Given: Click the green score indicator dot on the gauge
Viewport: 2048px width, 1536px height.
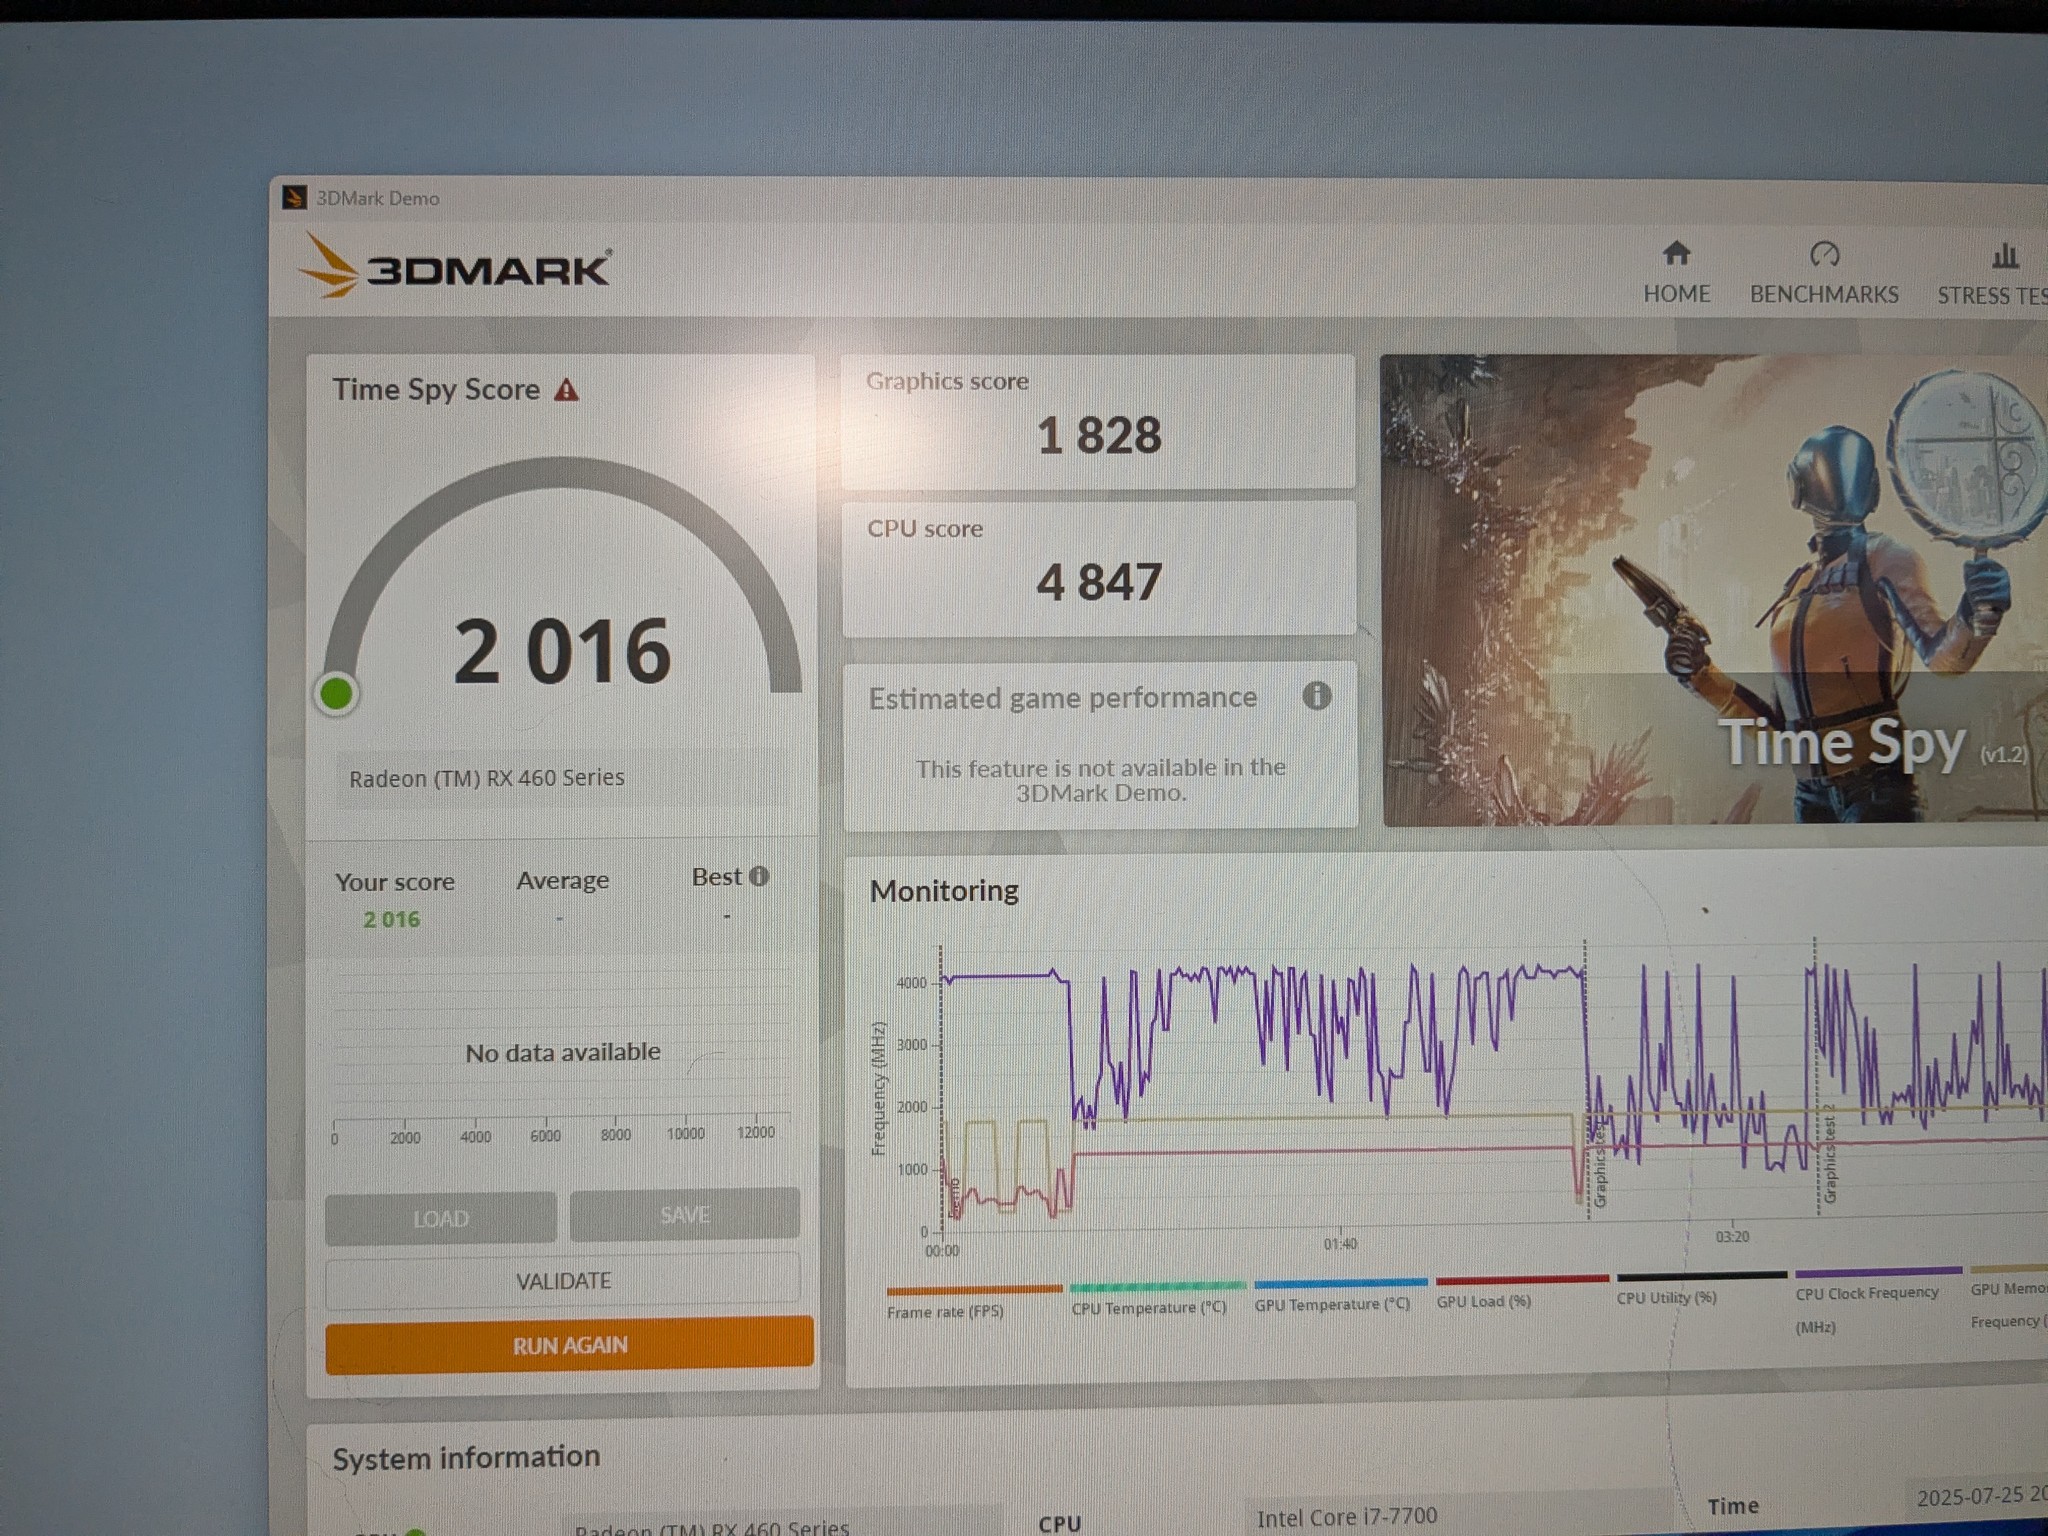Looking at the screenshot, I should pyautogui.click(x=336, y=693).
